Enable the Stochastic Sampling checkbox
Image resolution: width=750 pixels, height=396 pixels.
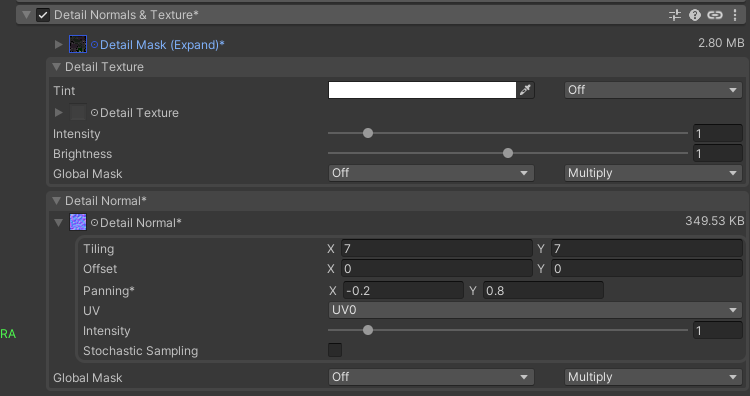click(335, 350)
